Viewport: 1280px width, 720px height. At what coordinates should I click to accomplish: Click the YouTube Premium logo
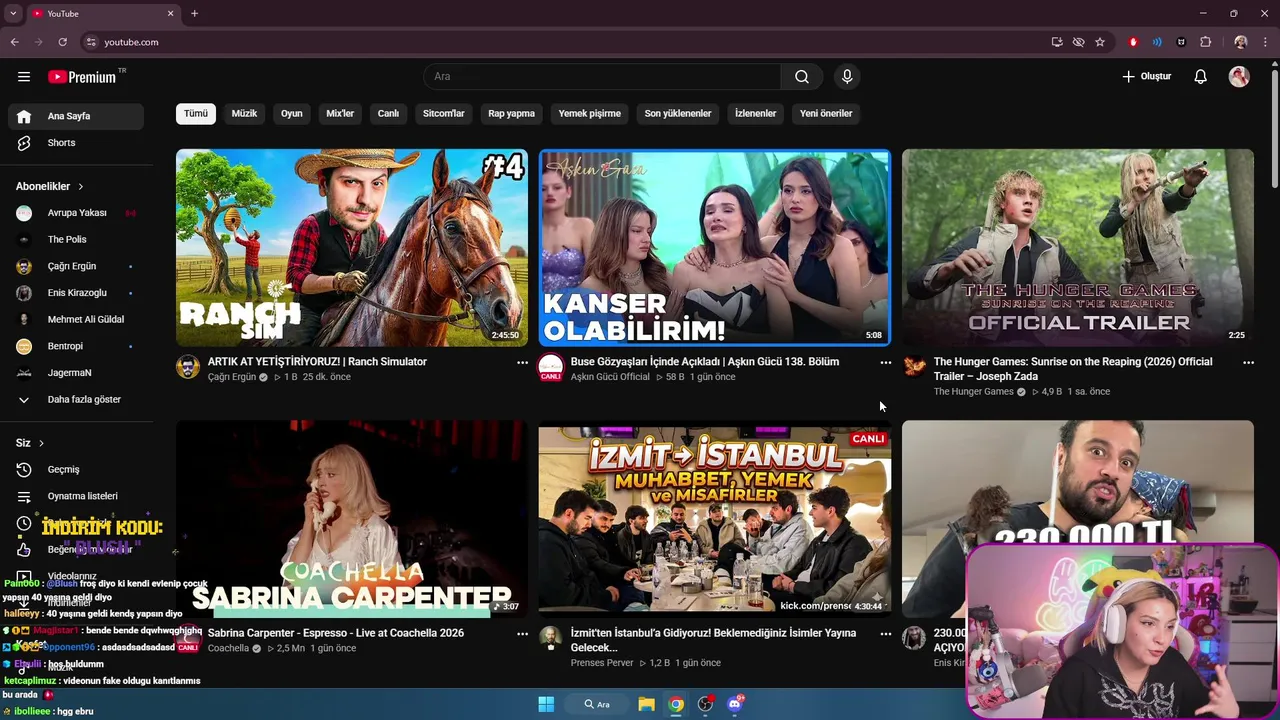[82, 77]
